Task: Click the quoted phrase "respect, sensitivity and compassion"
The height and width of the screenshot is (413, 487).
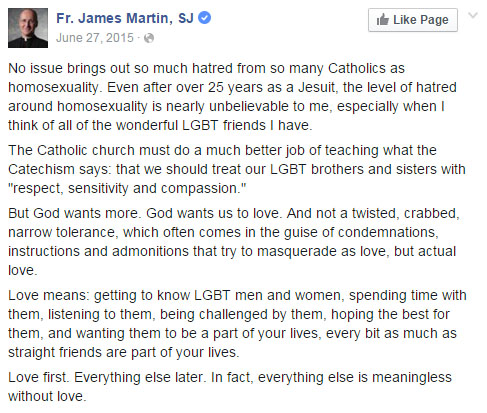Action: pyautogui.click(x=127, y=189)
